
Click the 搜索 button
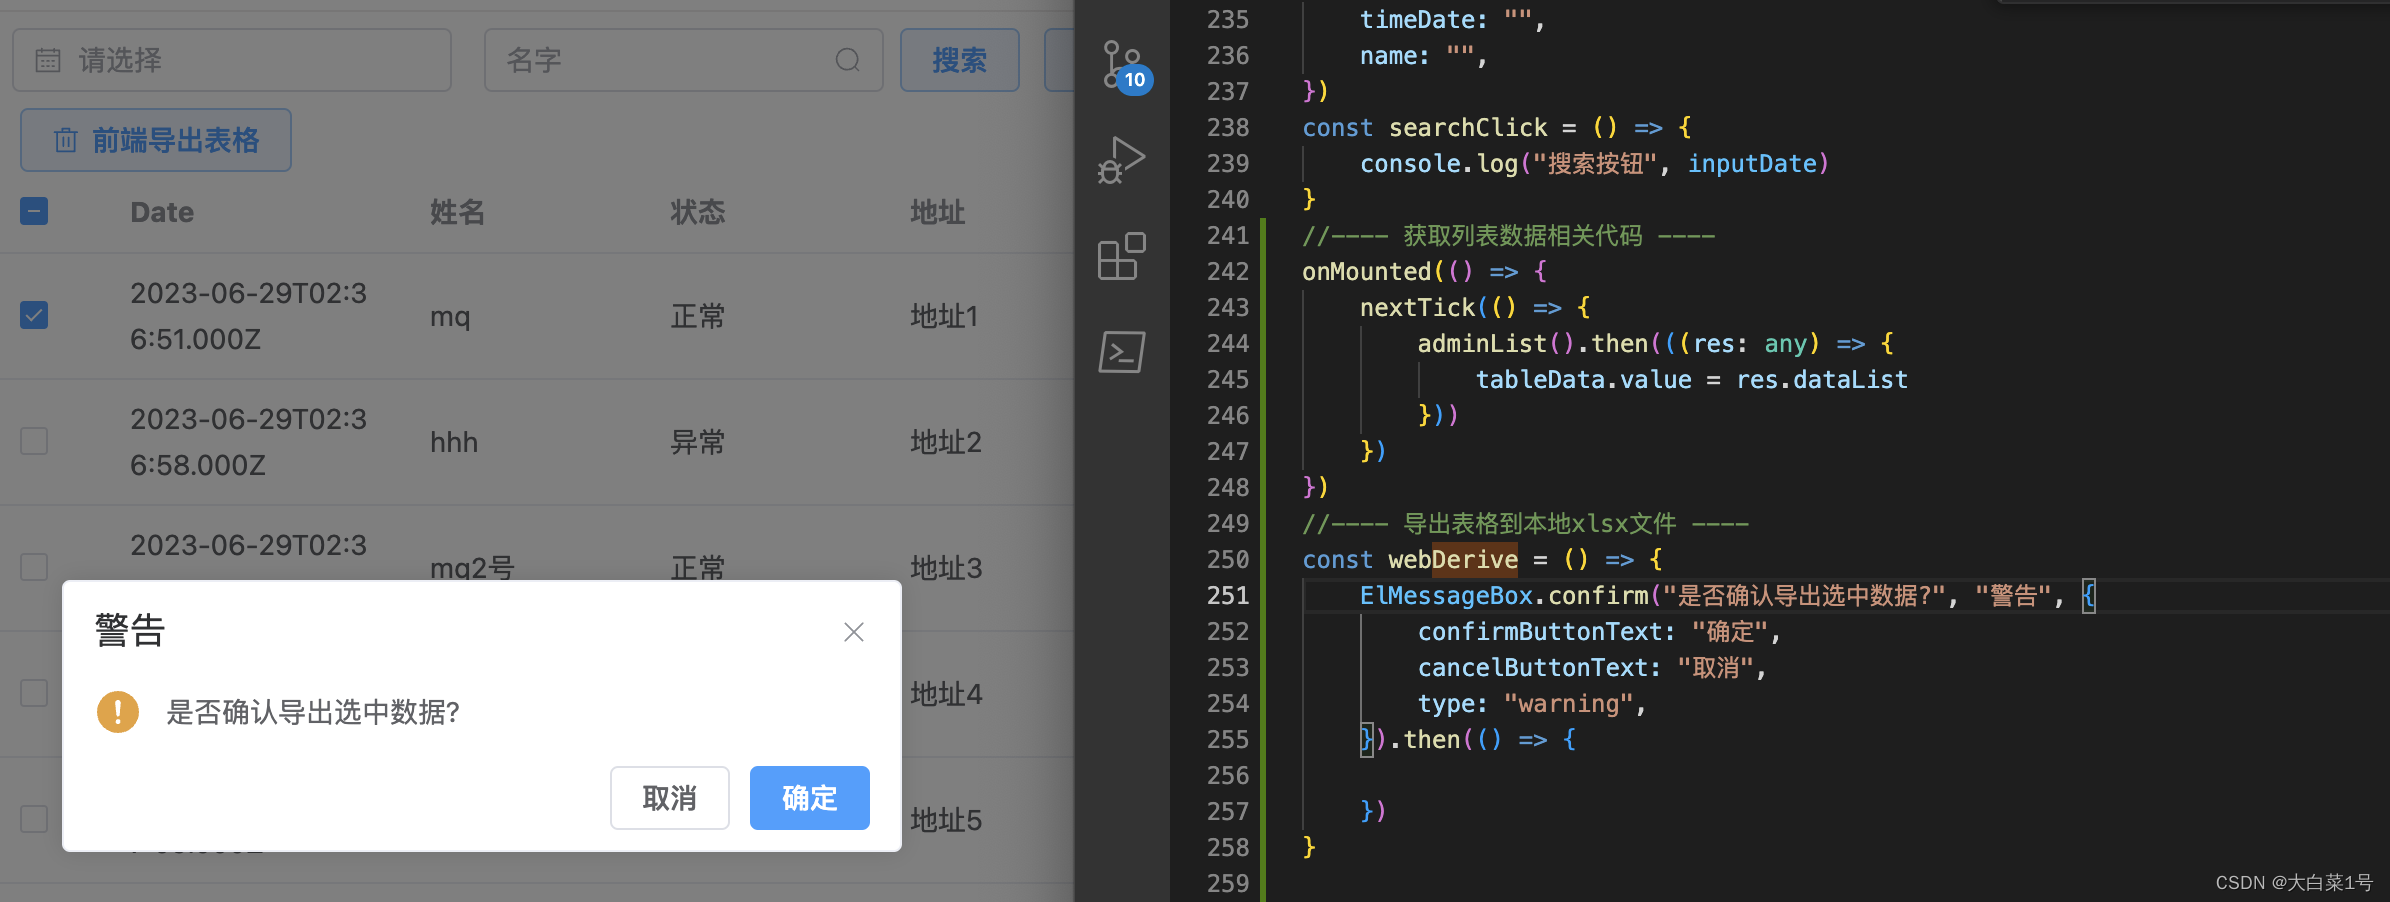[960, 60]
